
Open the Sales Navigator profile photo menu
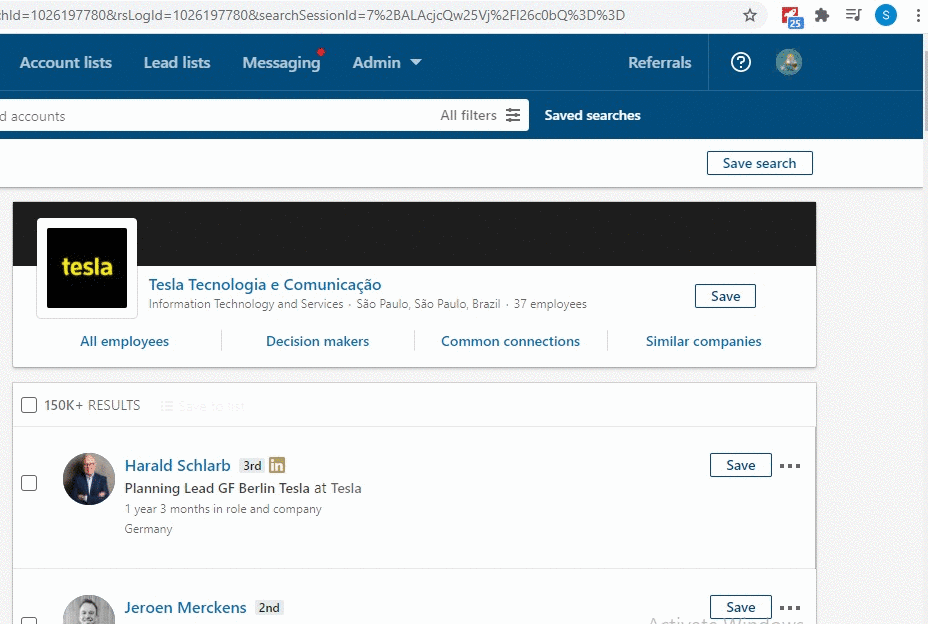[x=789, y=62]
